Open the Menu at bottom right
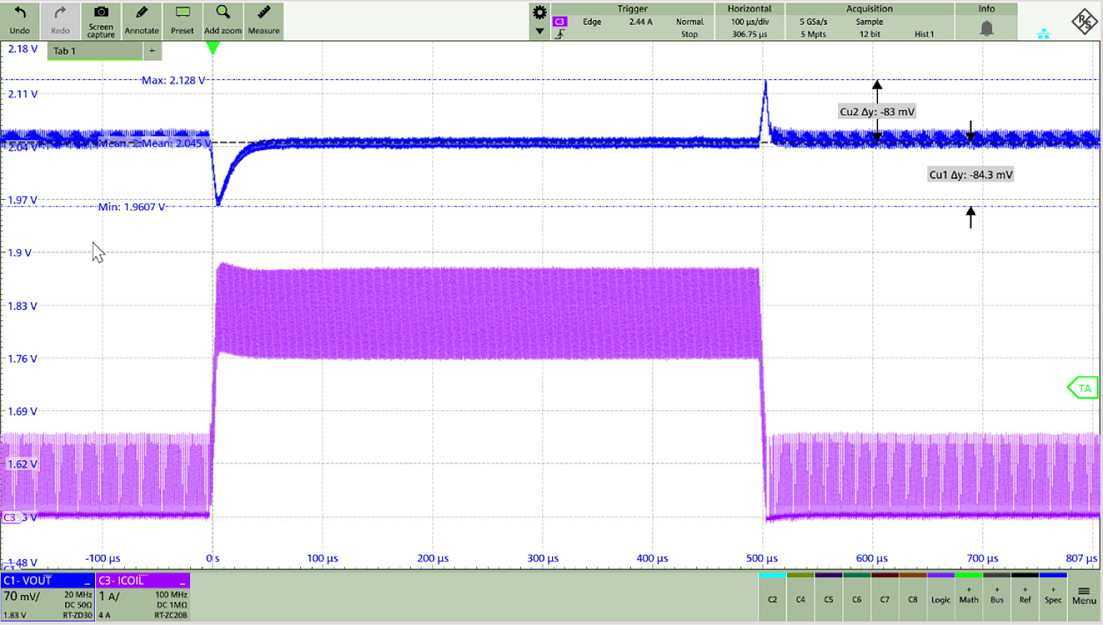 (1083, 597)
